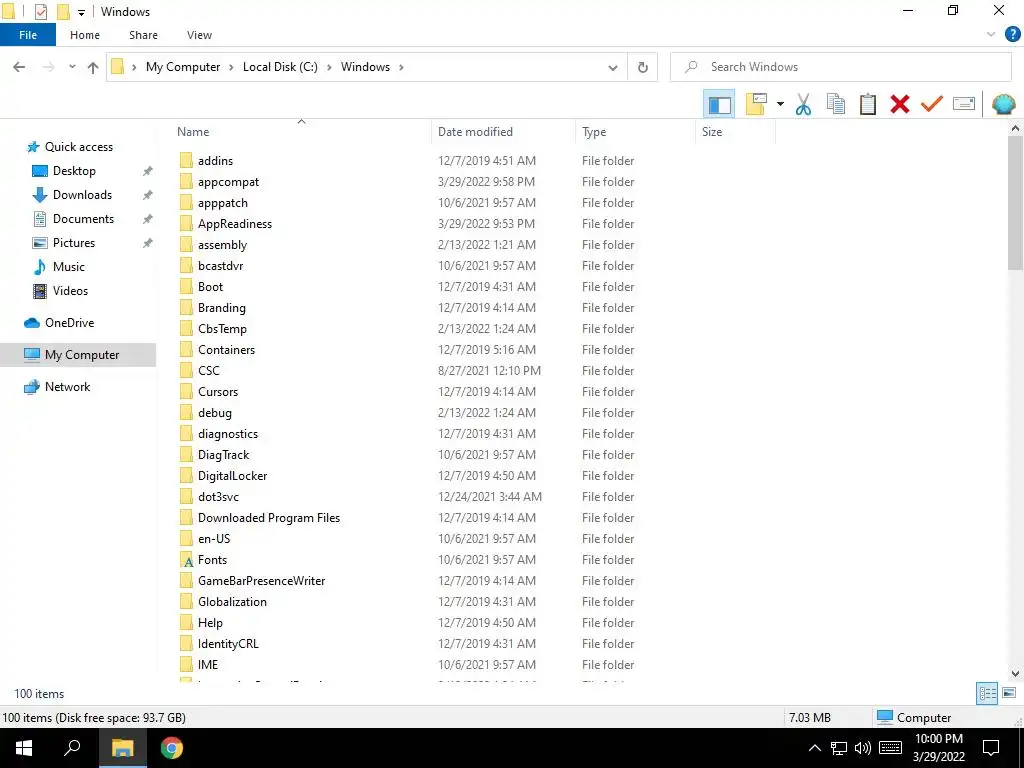This screenshot has height=768, width=1024.
Task: Open the recent locations dropdown
Action: coord(72,67)
